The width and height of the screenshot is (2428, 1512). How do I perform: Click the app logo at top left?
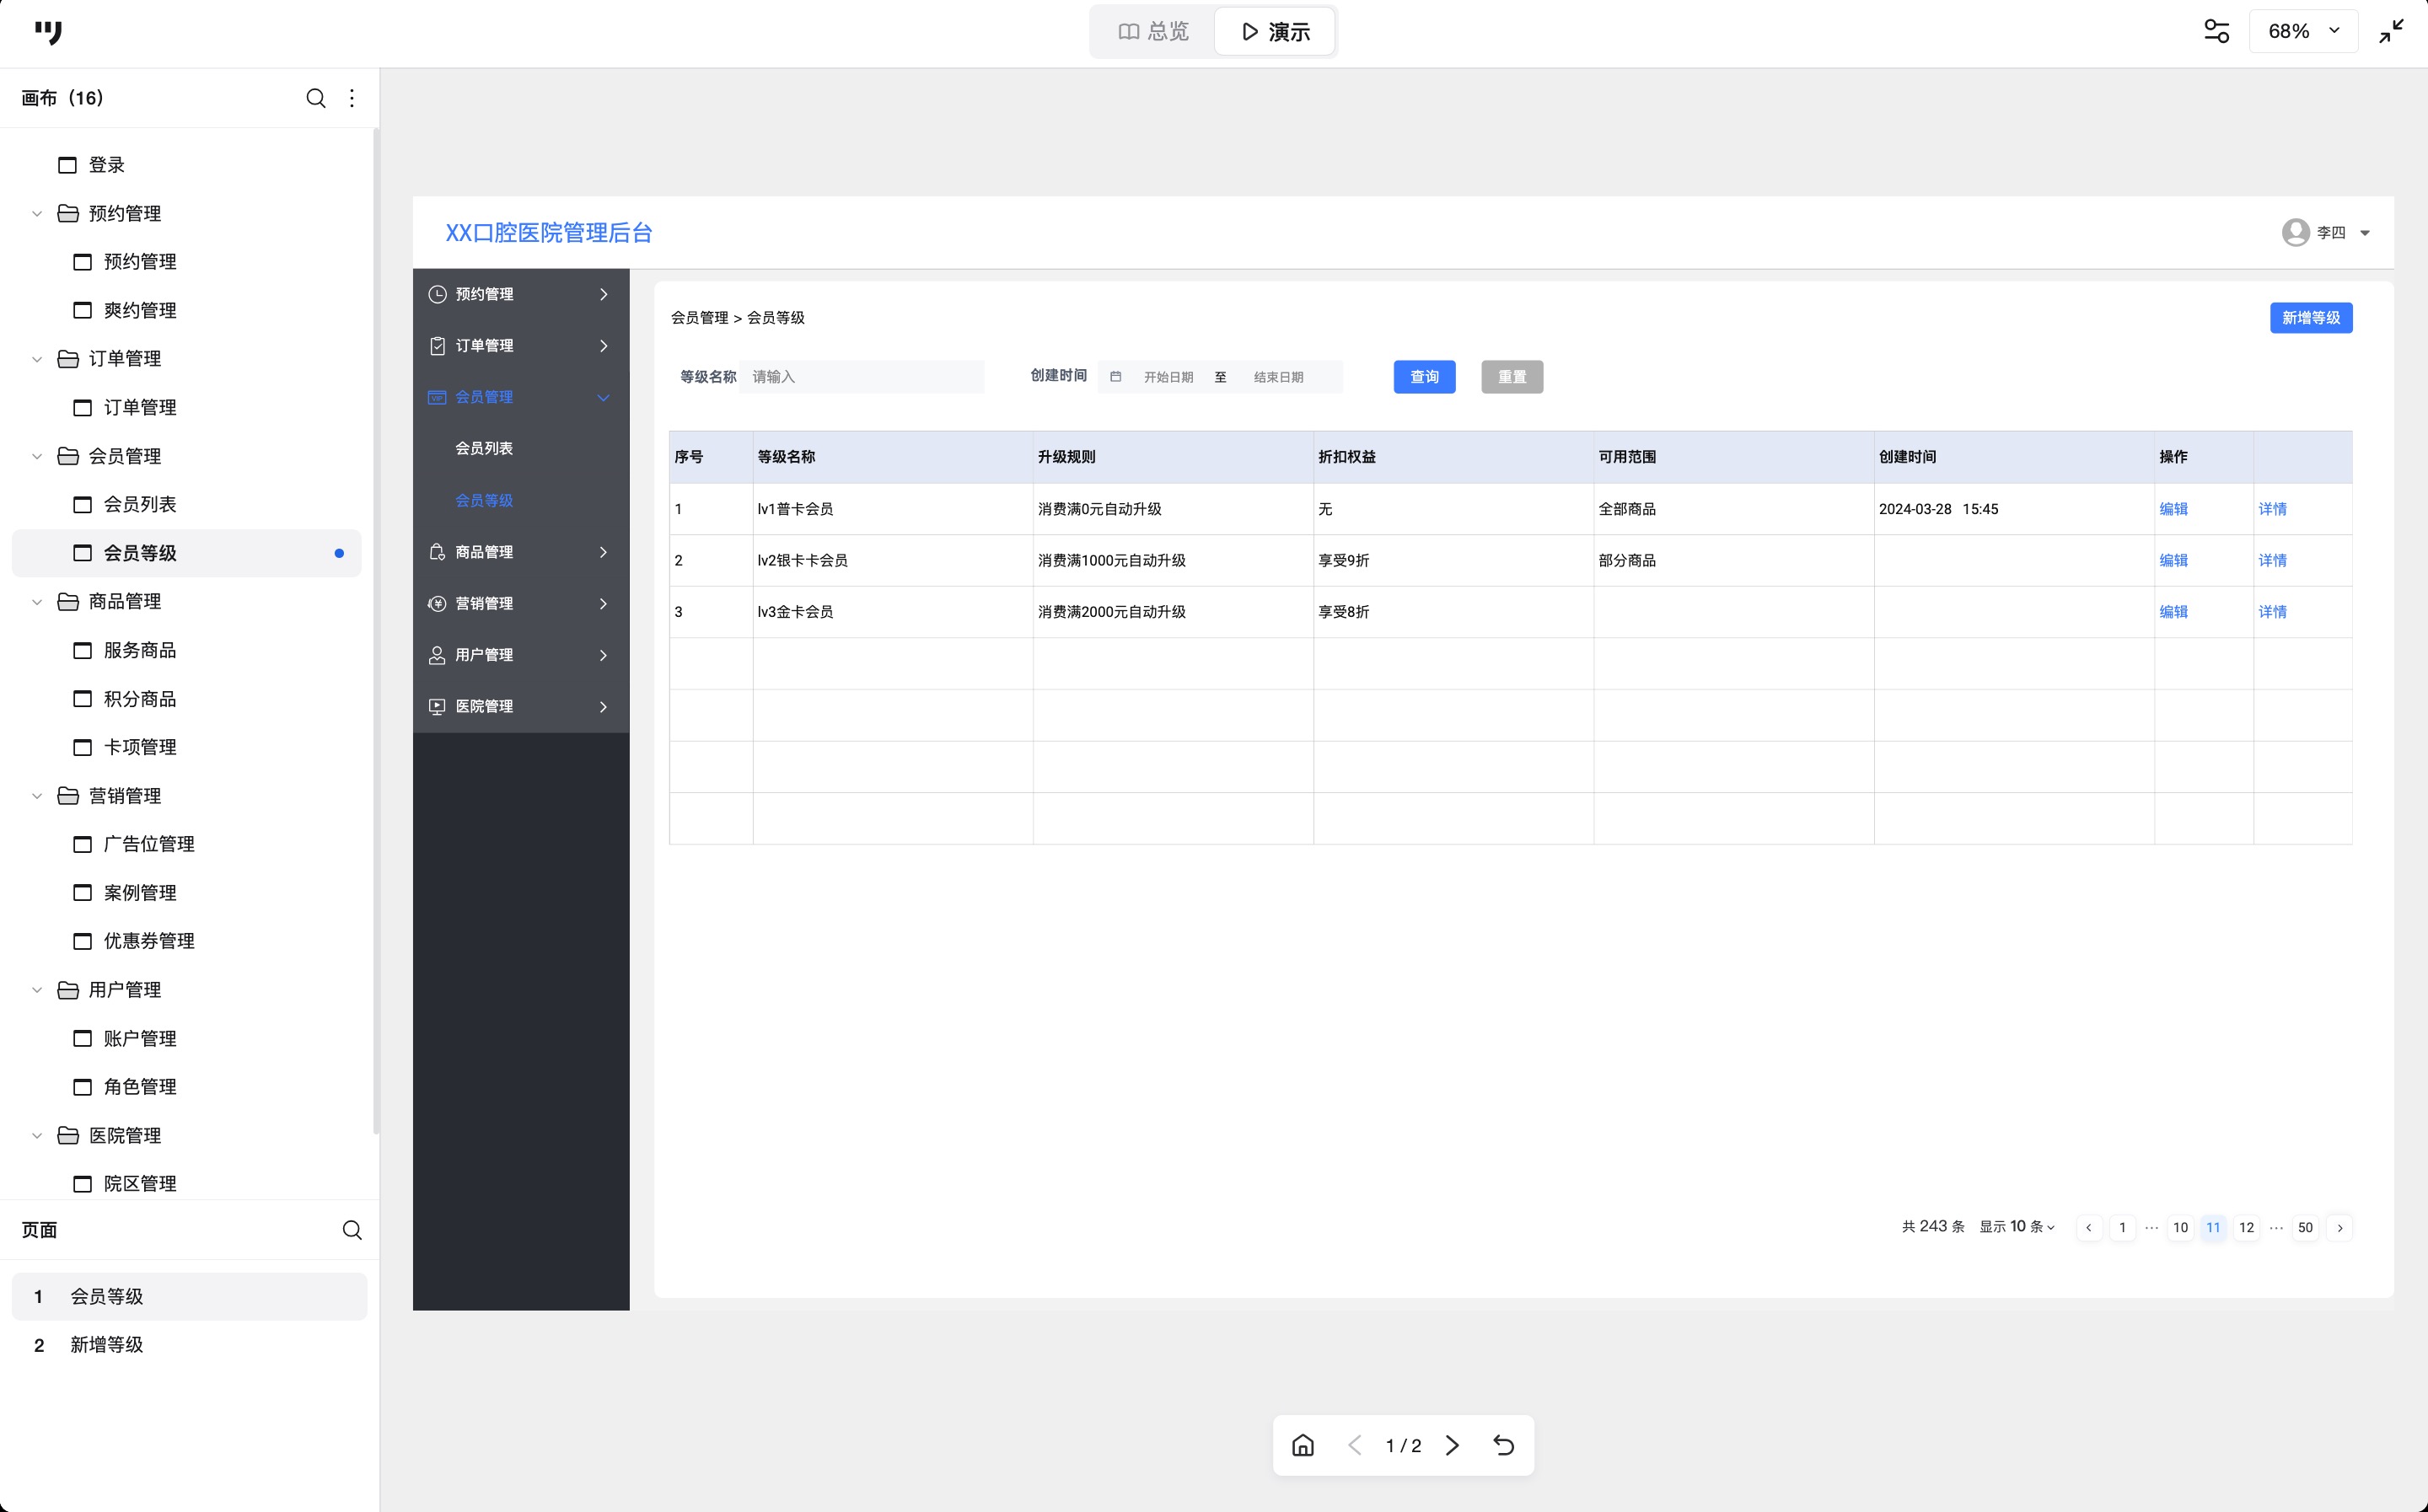pos(48,32)
